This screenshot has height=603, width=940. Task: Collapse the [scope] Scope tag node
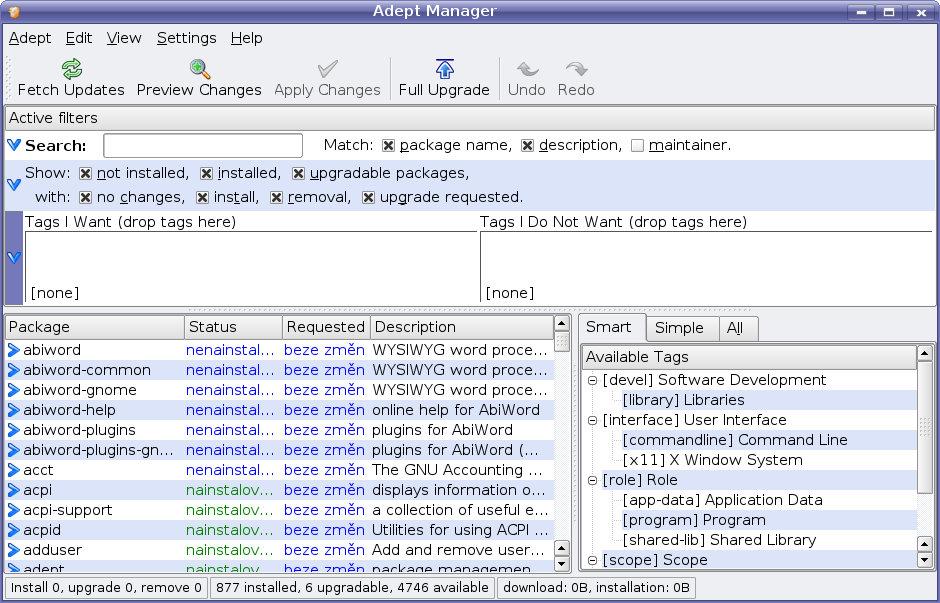click(x=592, y=560)
